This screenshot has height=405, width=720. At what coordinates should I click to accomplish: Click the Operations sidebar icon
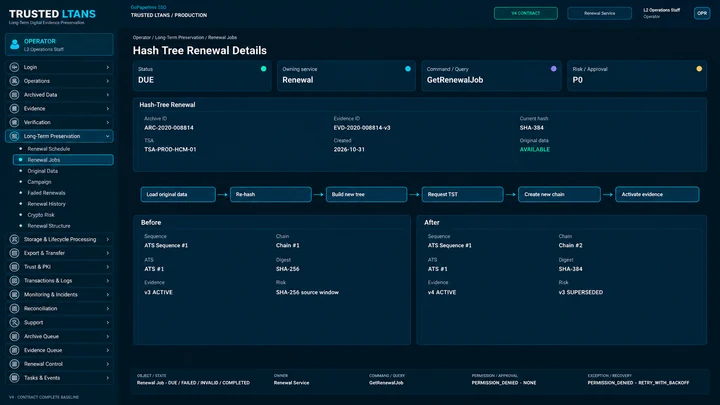pos(14,81)
